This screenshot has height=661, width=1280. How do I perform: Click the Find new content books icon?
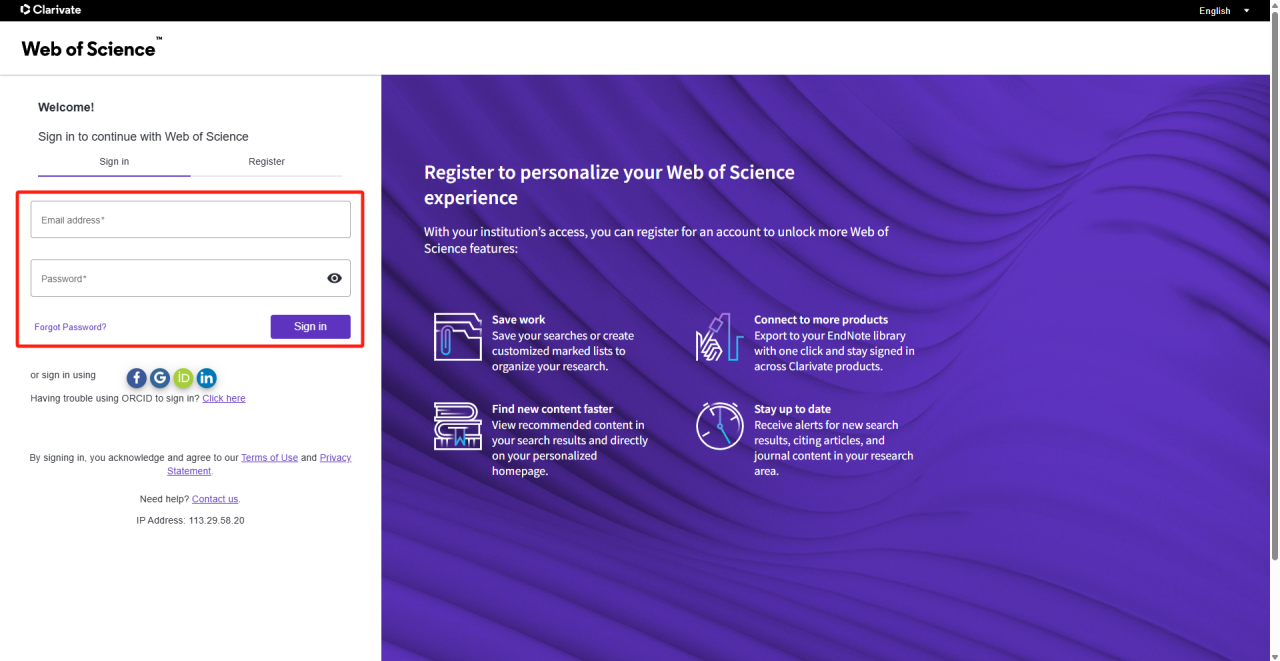(457, 426)
